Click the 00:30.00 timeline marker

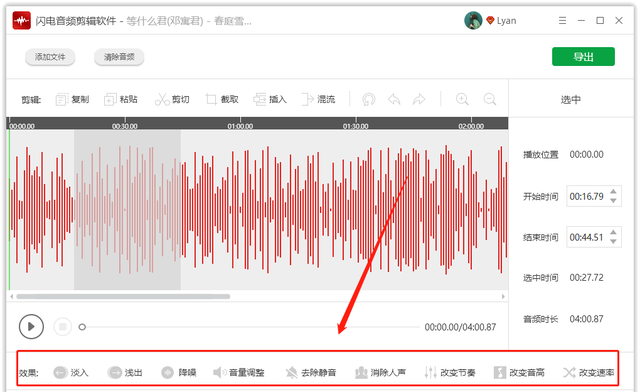coord(124,126)
